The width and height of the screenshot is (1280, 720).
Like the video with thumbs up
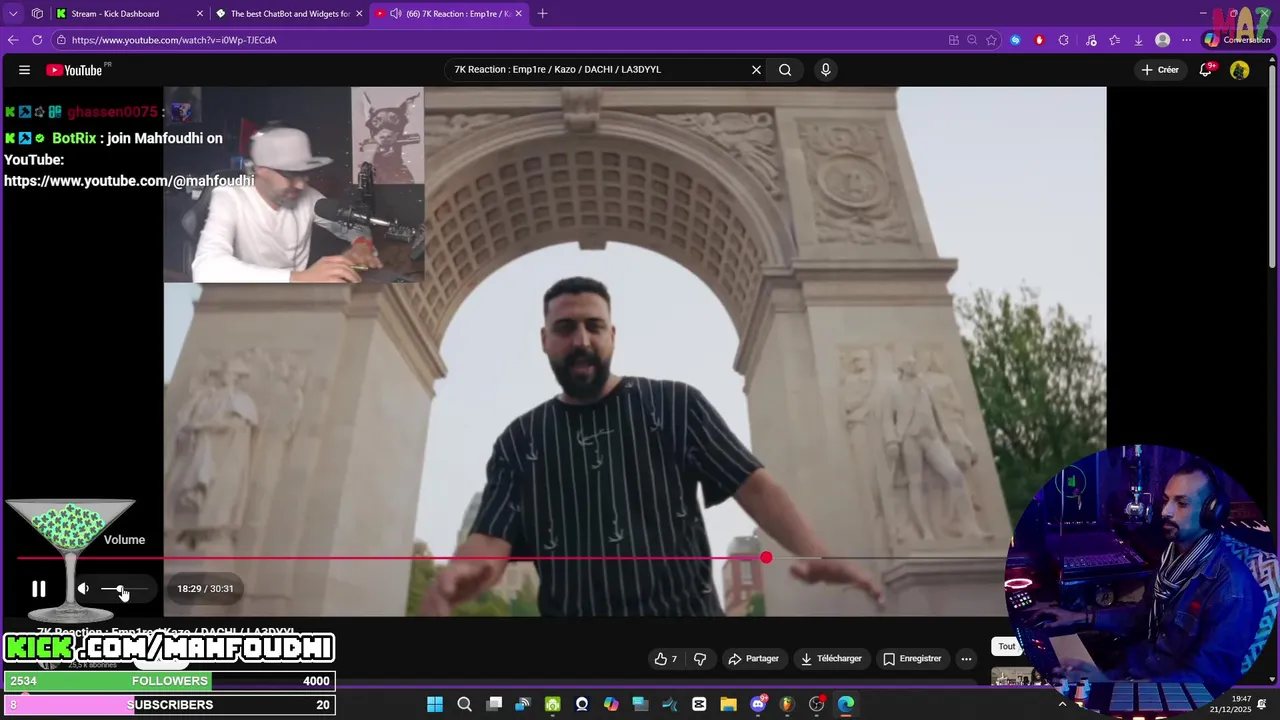click(x=665, y=659)
